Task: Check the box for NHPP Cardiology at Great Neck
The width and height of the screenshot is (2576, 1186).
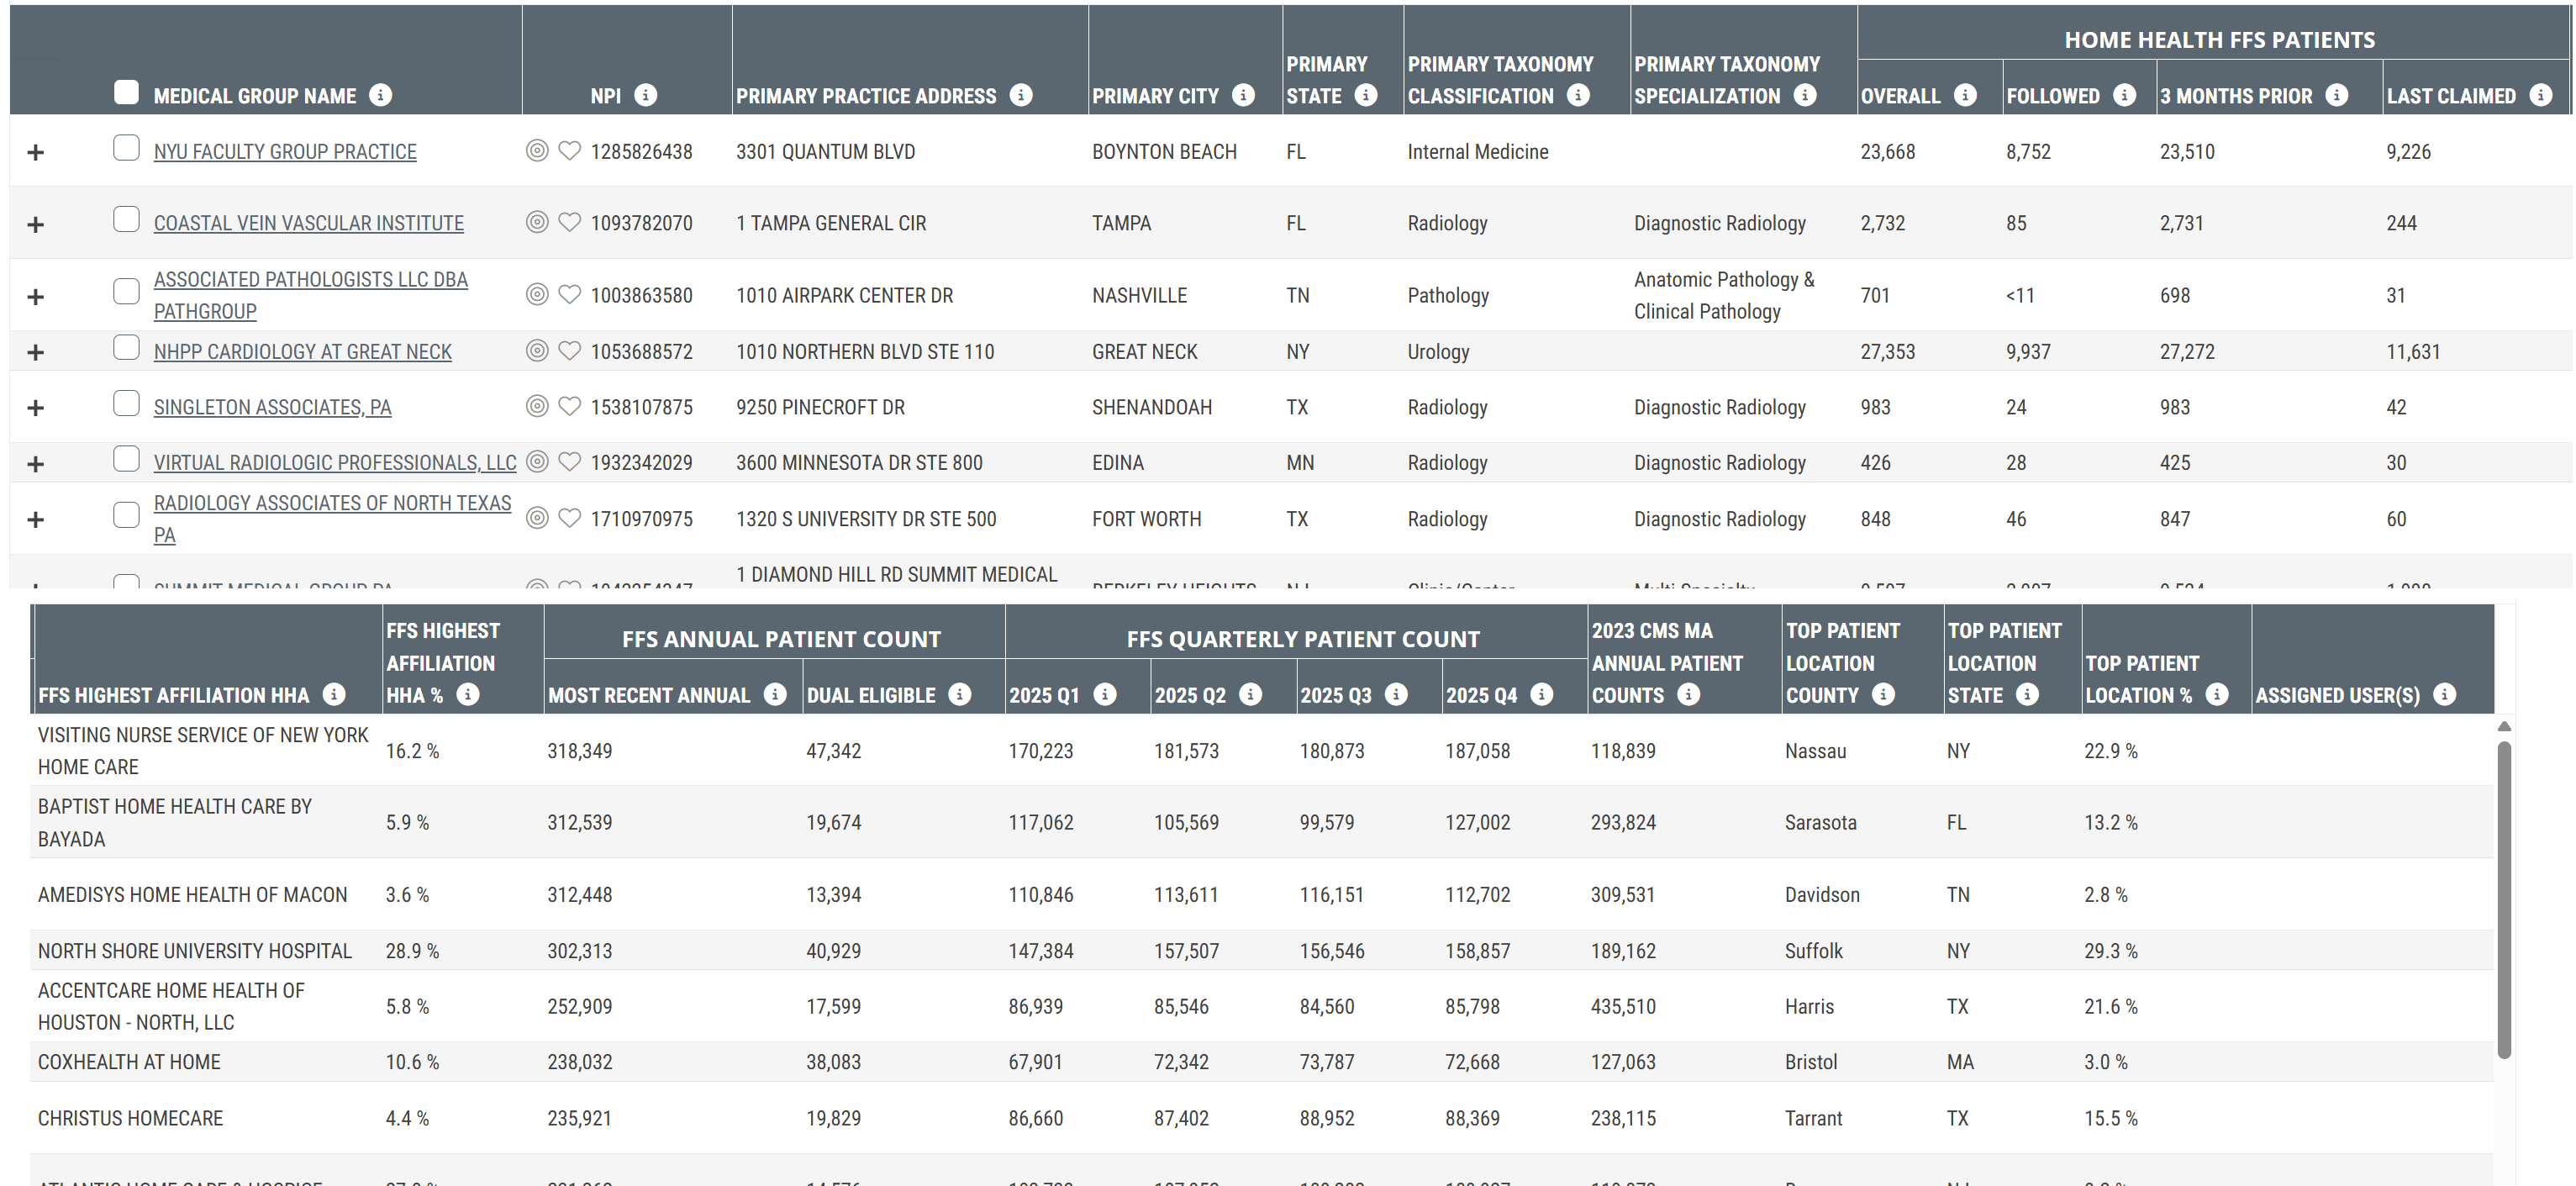Action: click(126, 347)
